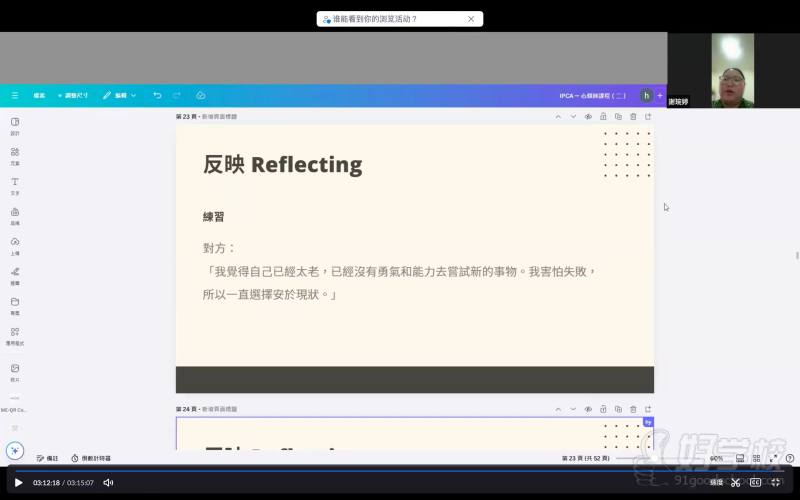
Task: Enter Canva fullscreen present mode
Action: click(x=773, y=458)
